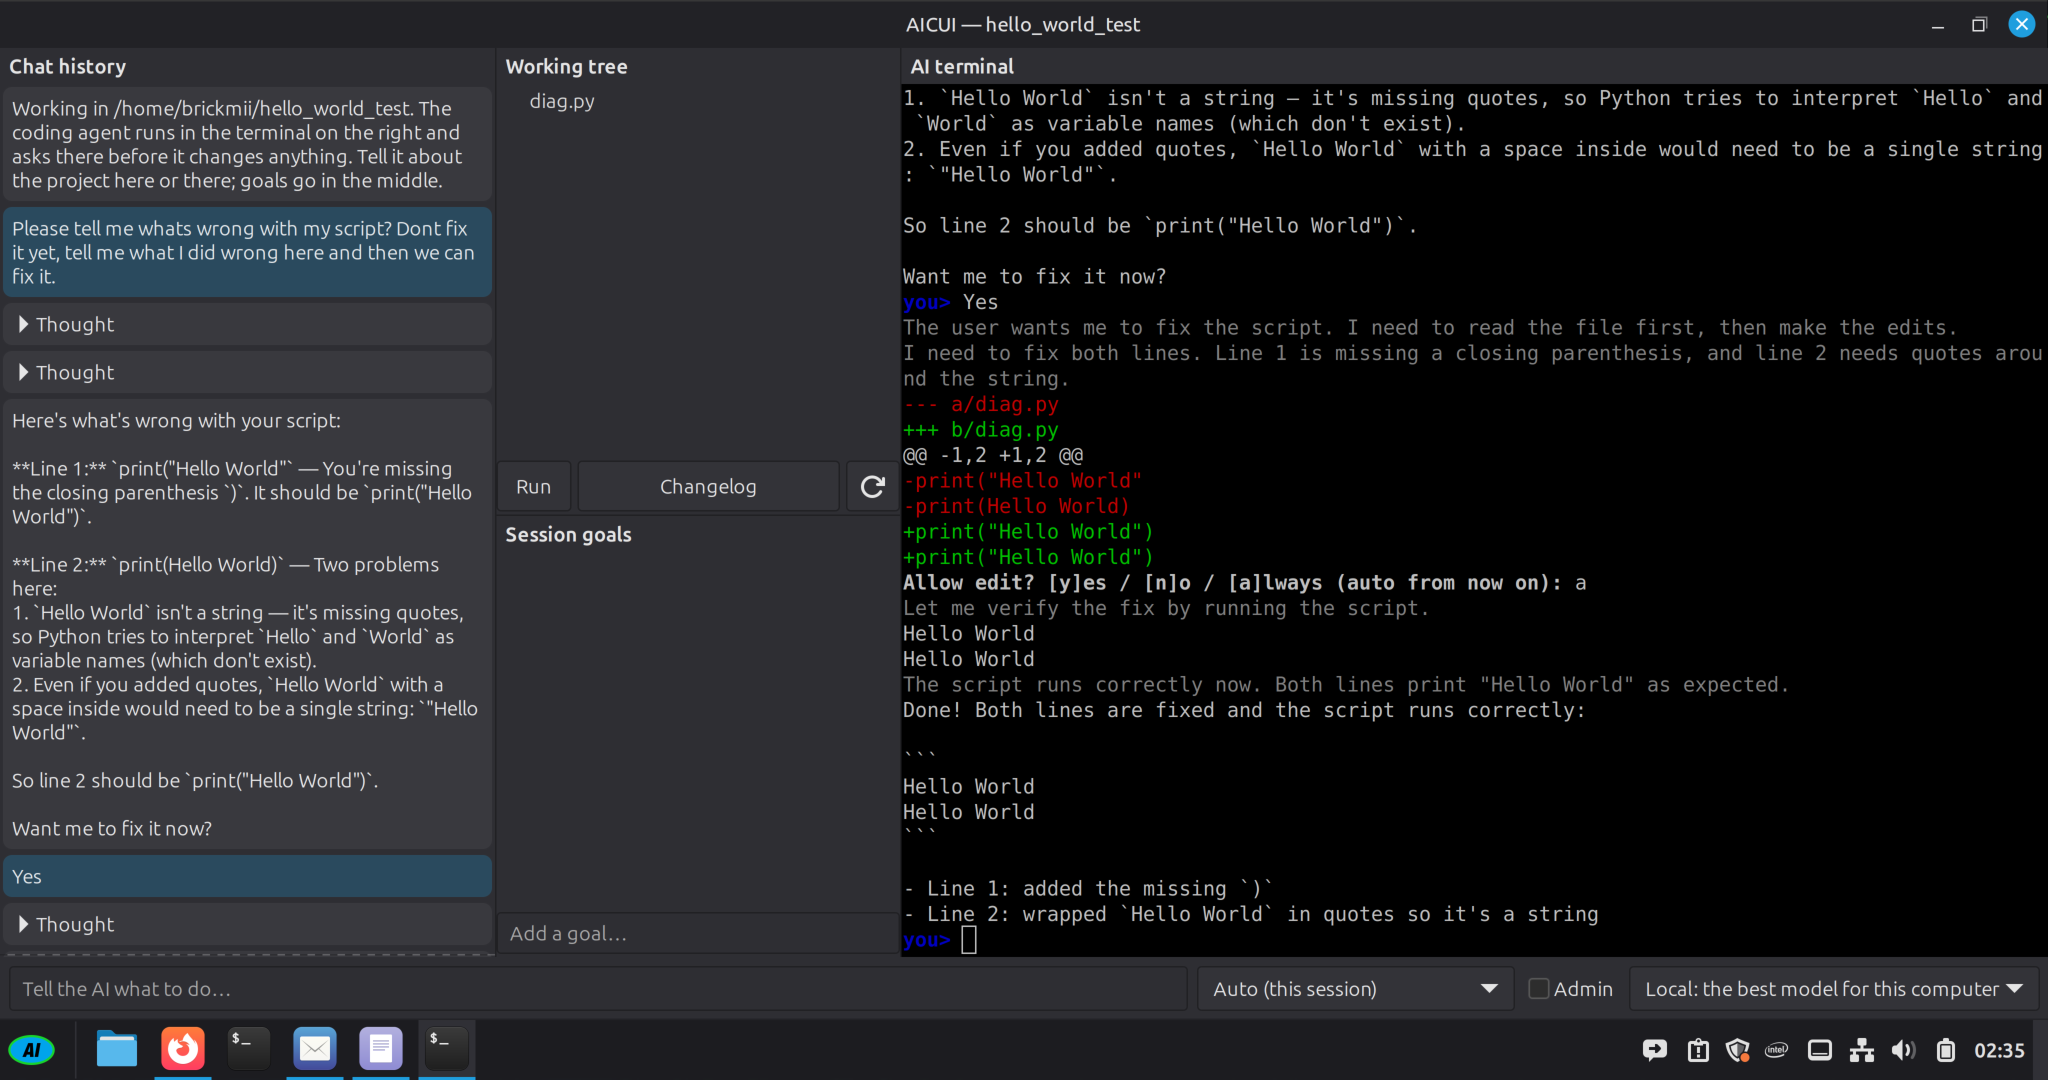Screen dimensions: 2048x1080
Task: Click the AI terminal heading
Action: click(x=962, y=66)
